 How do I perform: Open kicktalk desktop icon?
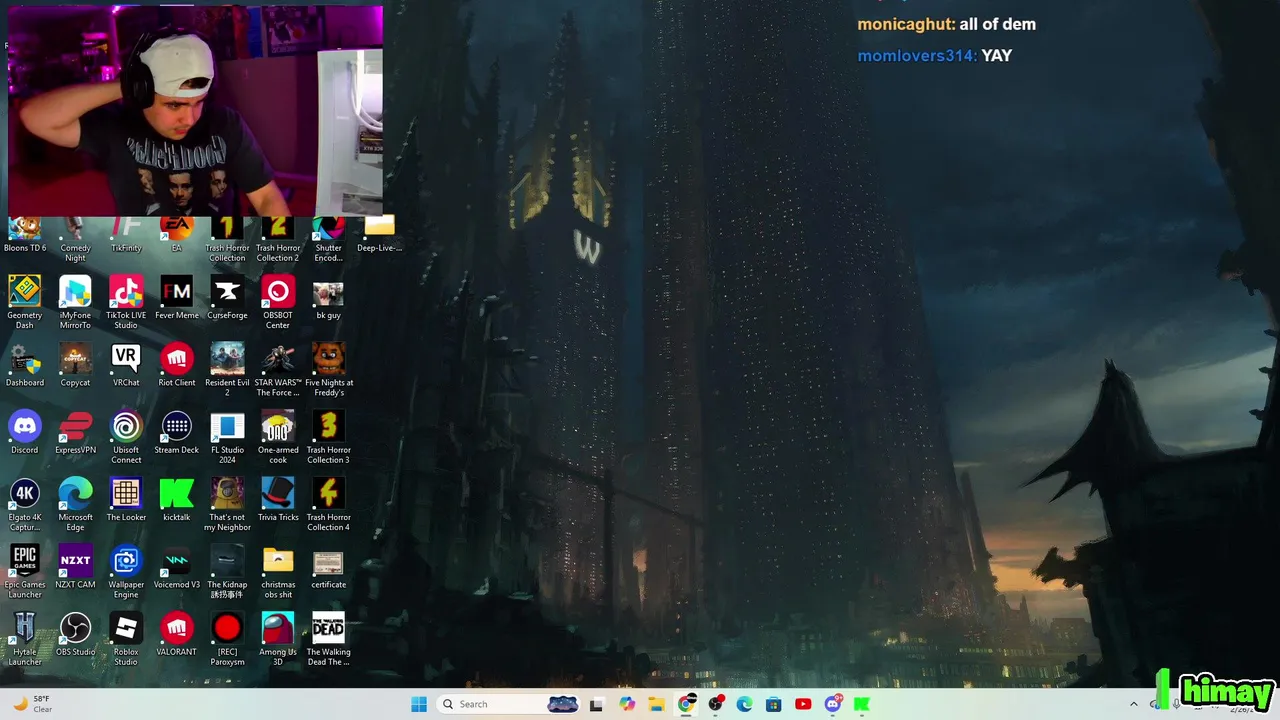pos(177,499)
